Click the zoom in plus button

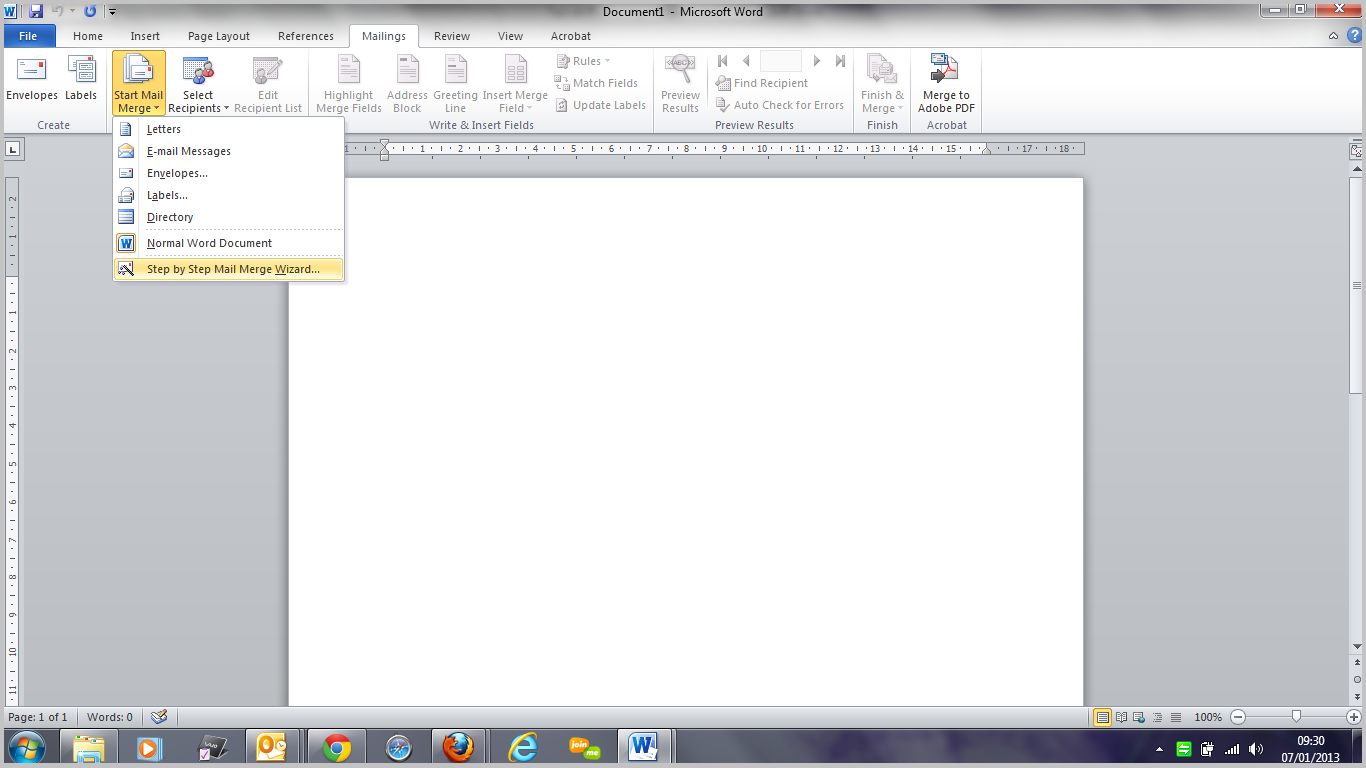[x=1354, y=717]
